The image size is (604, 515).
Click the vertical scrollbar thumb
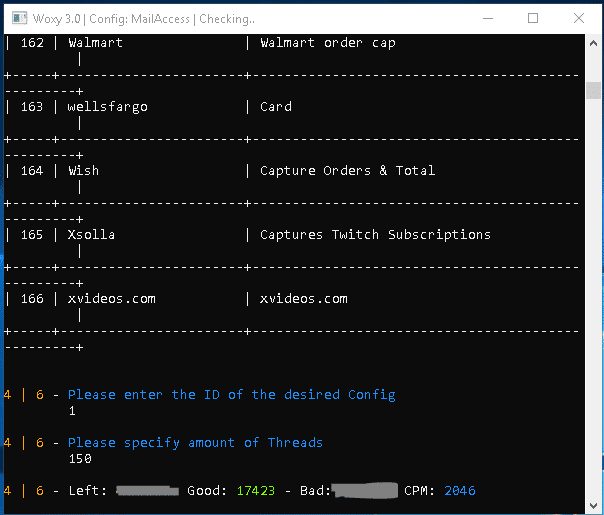594,90
